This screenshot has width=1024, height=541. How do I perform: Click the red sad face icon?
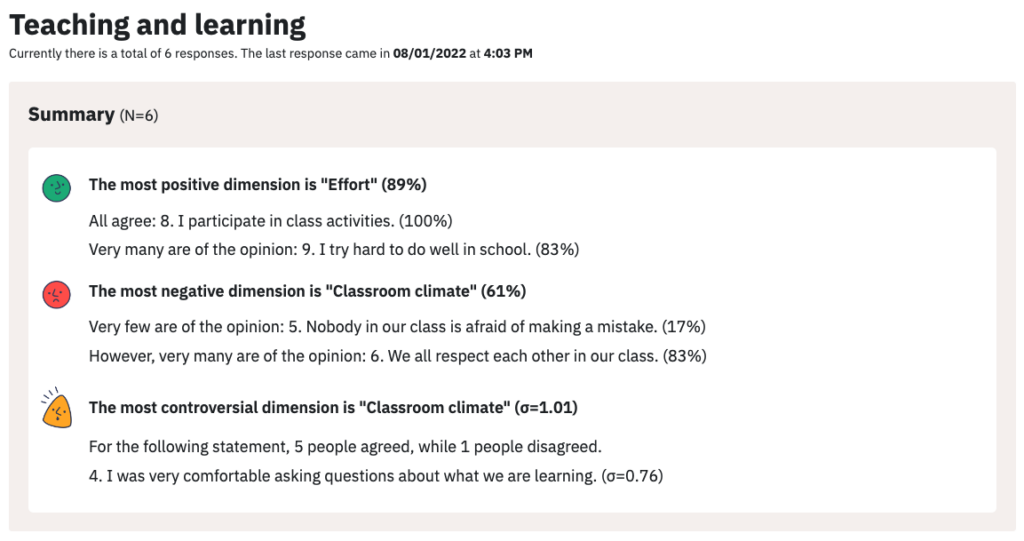(57, 295)
